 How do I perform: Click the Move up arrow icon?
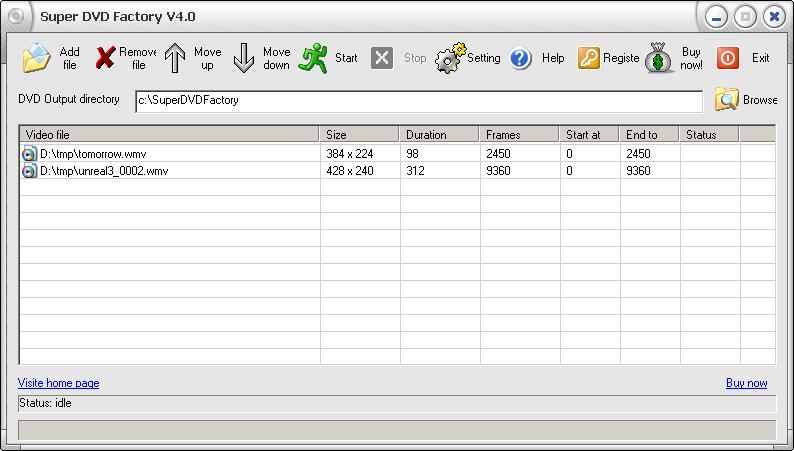click(175, 58)
